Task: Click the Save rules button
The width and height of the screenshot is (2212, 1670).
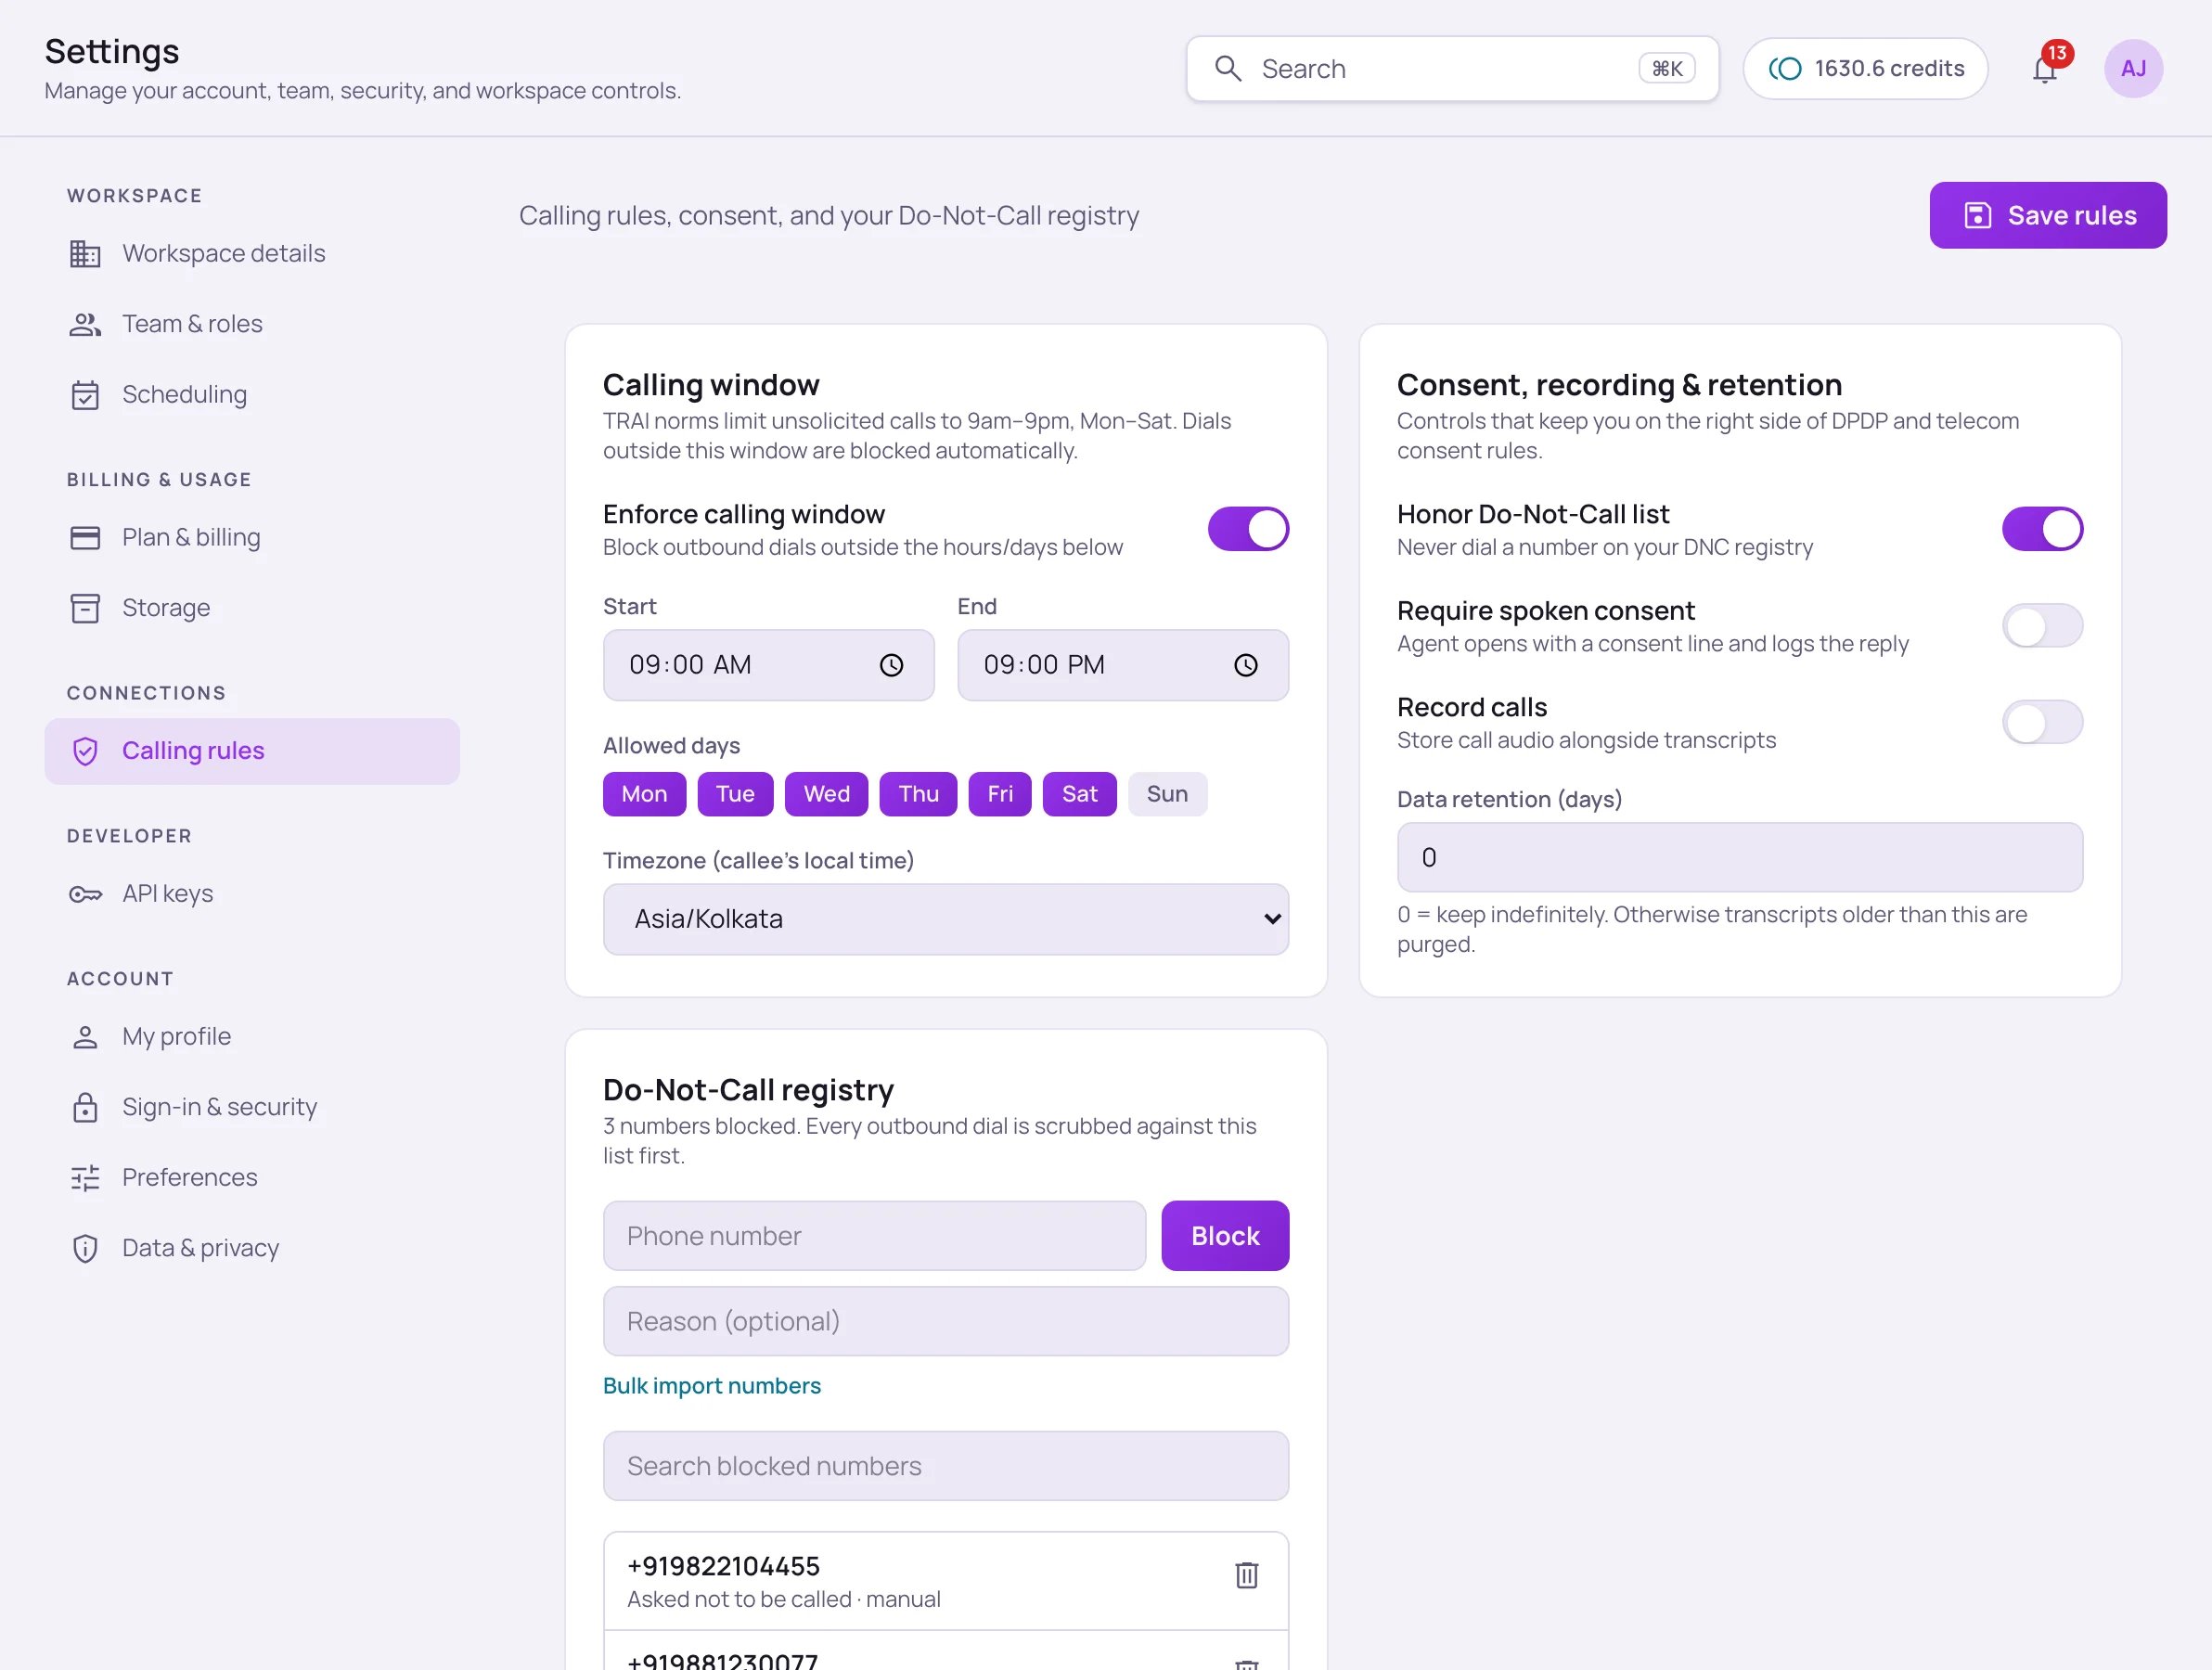Action: (2048, 215)
